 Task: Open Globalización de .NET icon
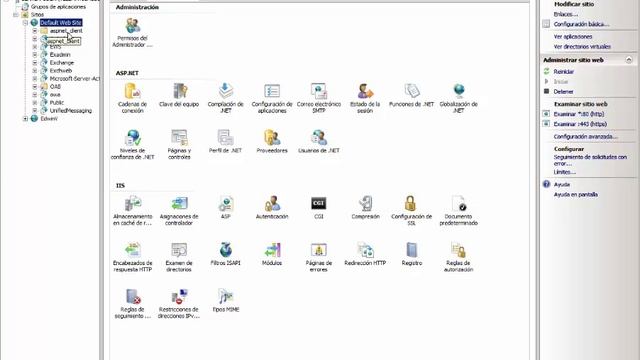(x=458, y=91)
